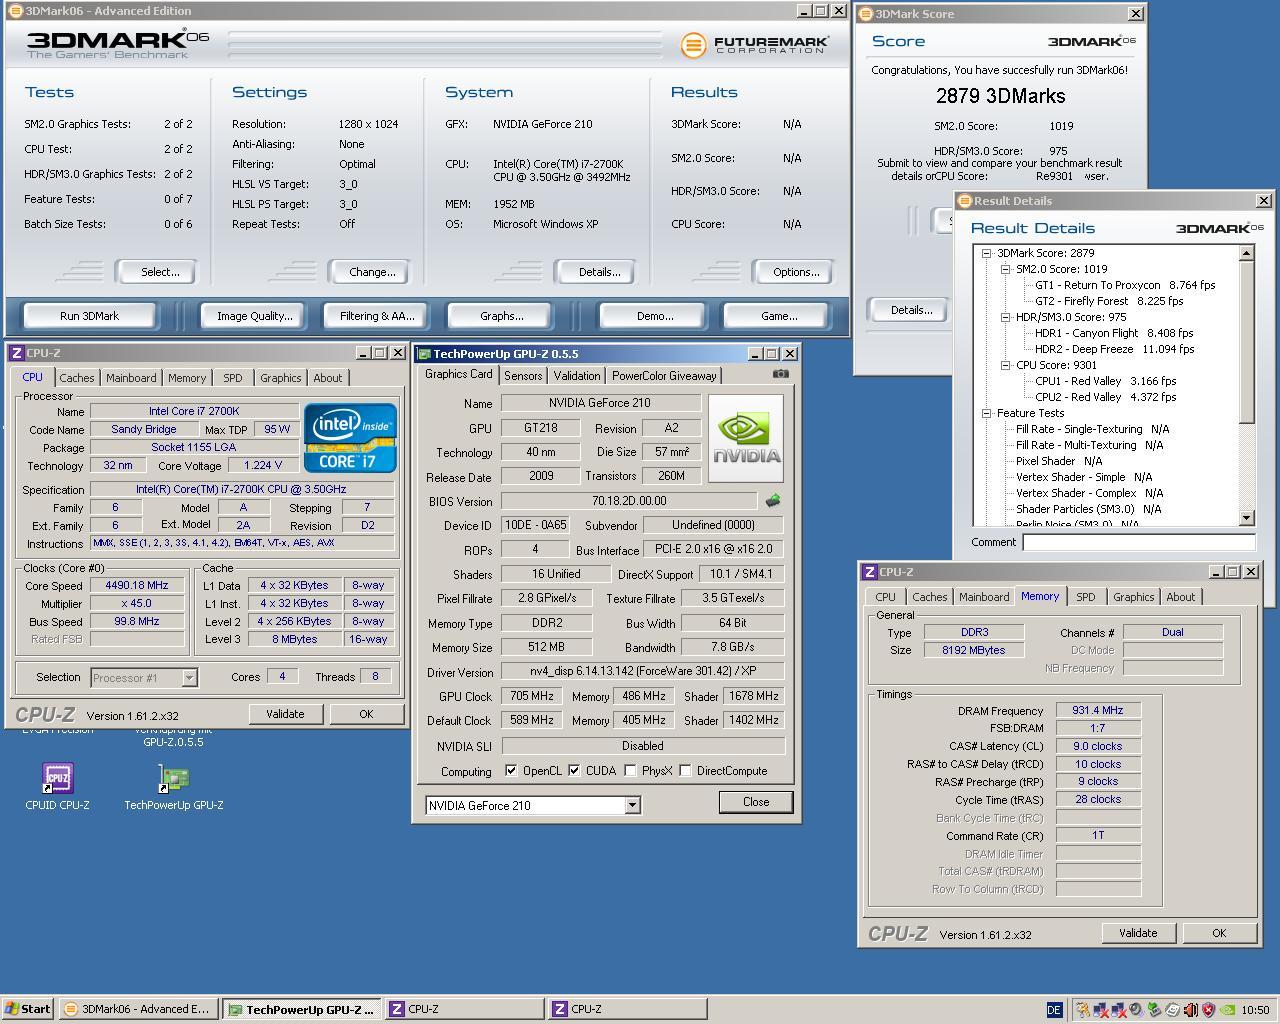Open the Validation tab in GPU-Z

pyautogui.click(x=577, y=376)
